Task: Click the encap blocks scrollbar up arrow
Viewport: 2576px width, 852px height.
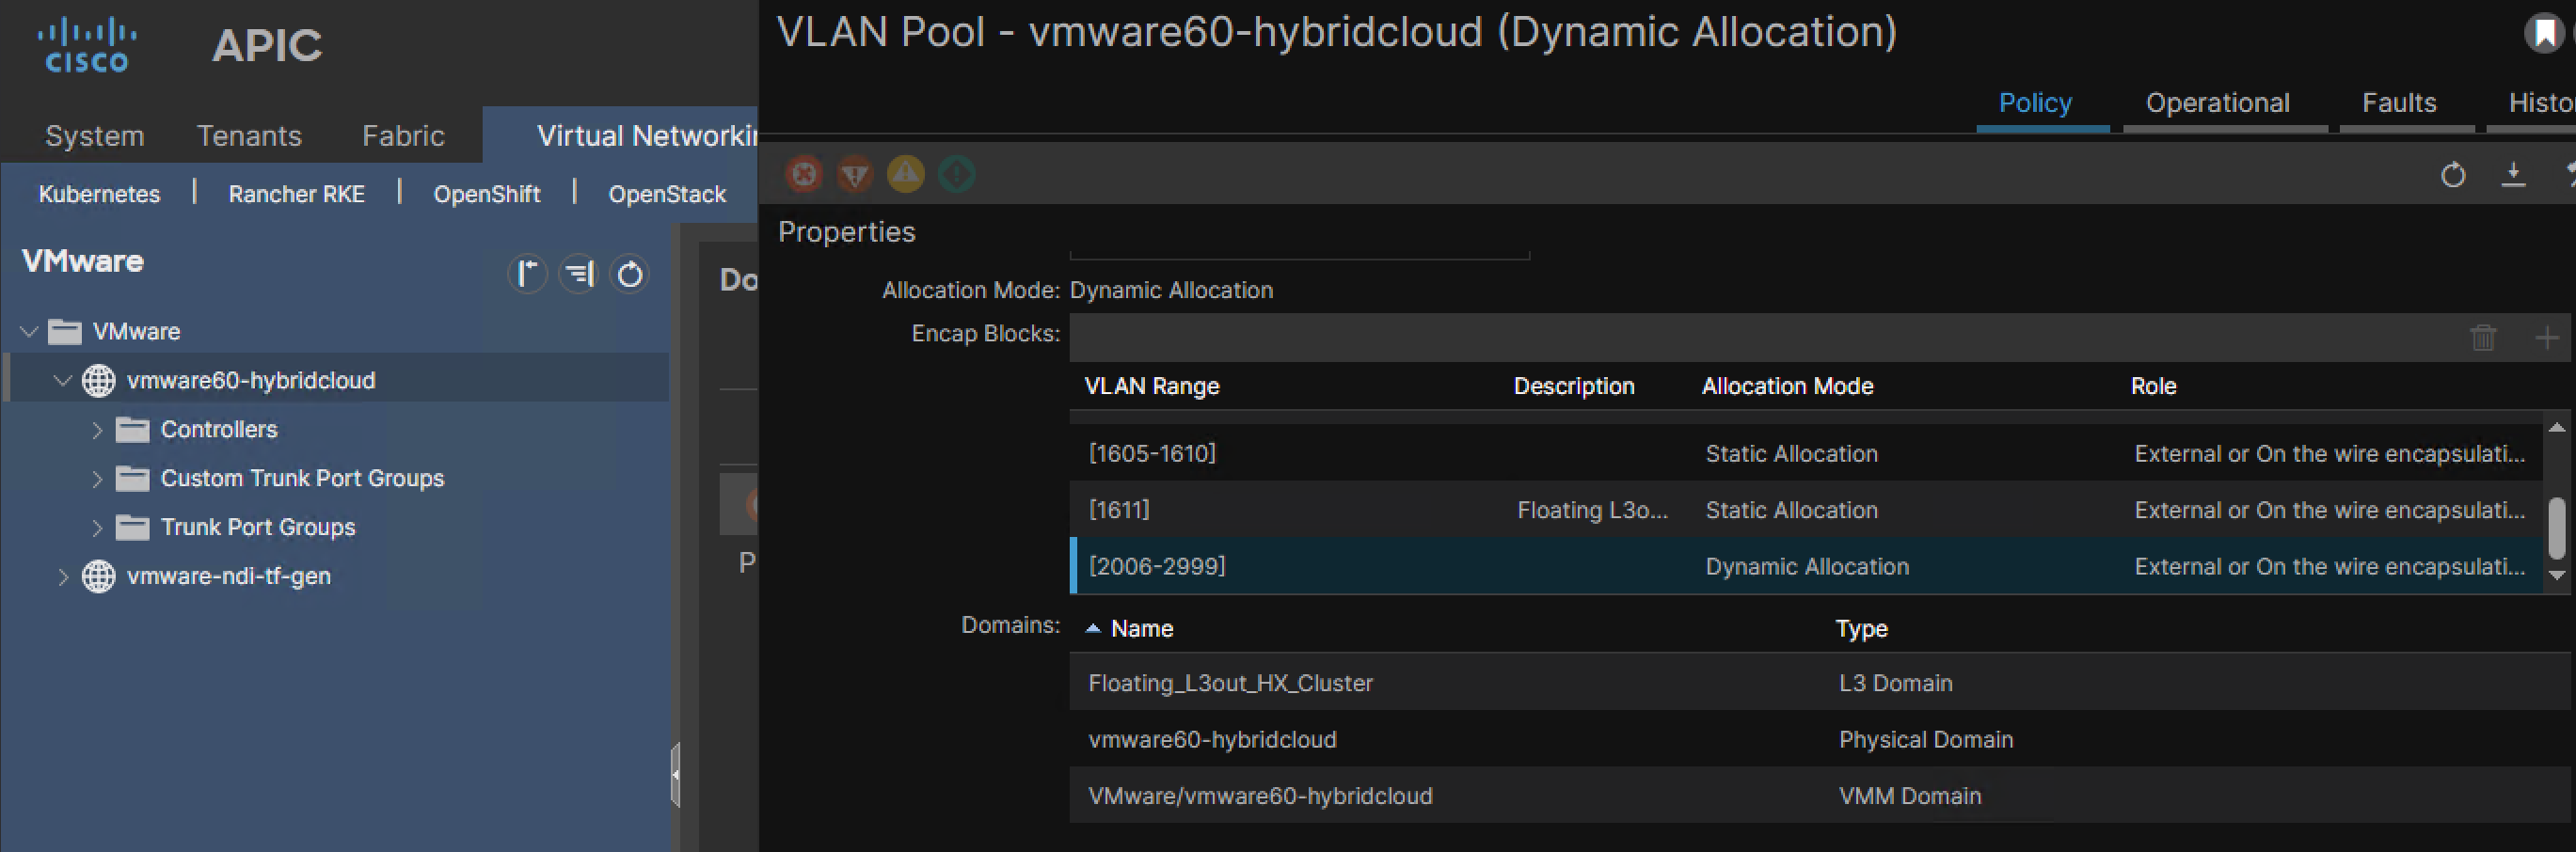Action: coord(2557,427)
